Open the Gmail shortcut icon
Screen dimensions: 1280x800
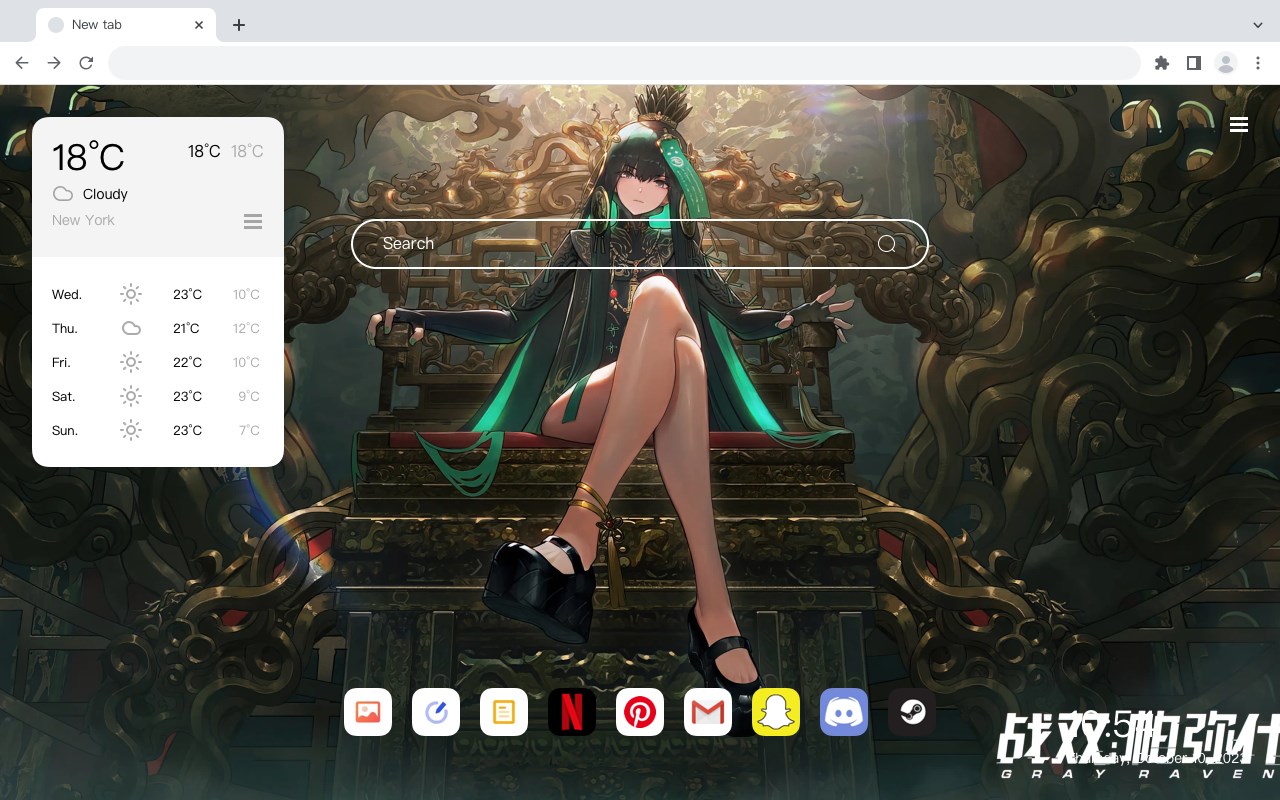point(708,712)
